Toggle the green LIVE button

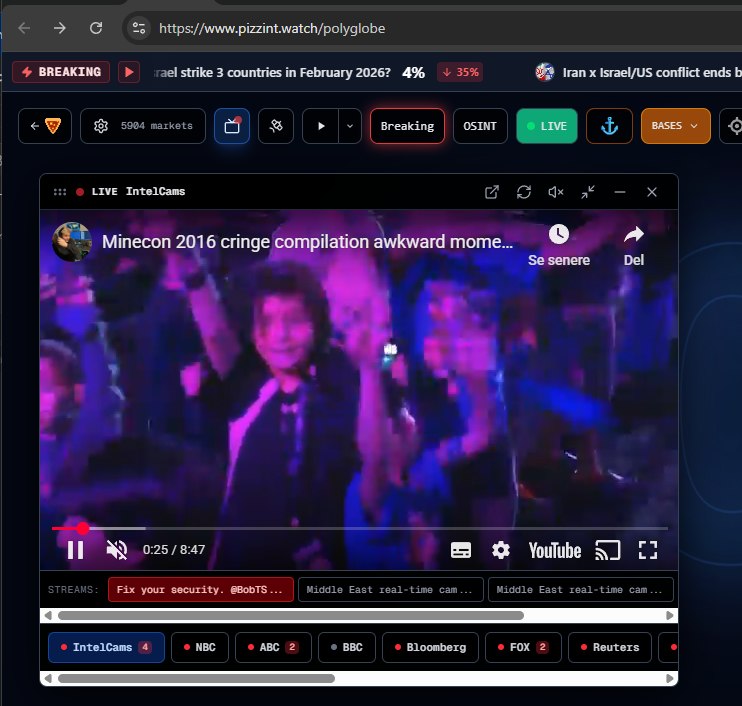tap(547, 126)
